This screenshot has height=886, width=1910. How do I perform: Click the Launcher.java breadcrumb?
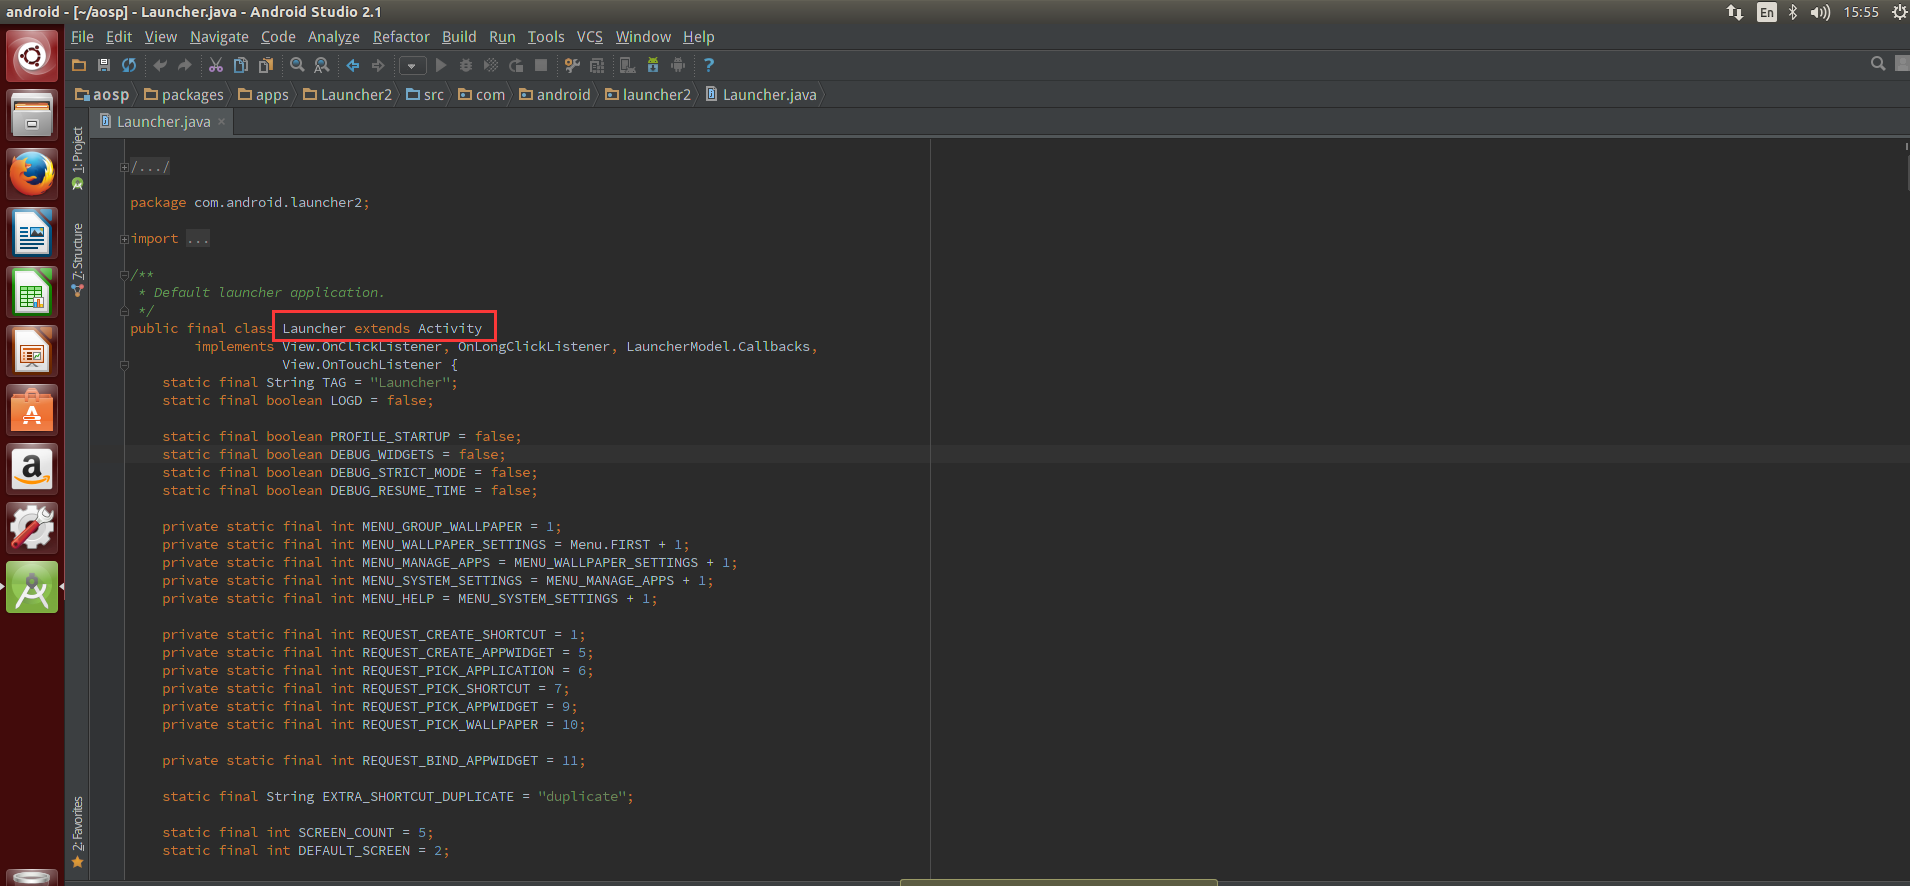point(761,95)
